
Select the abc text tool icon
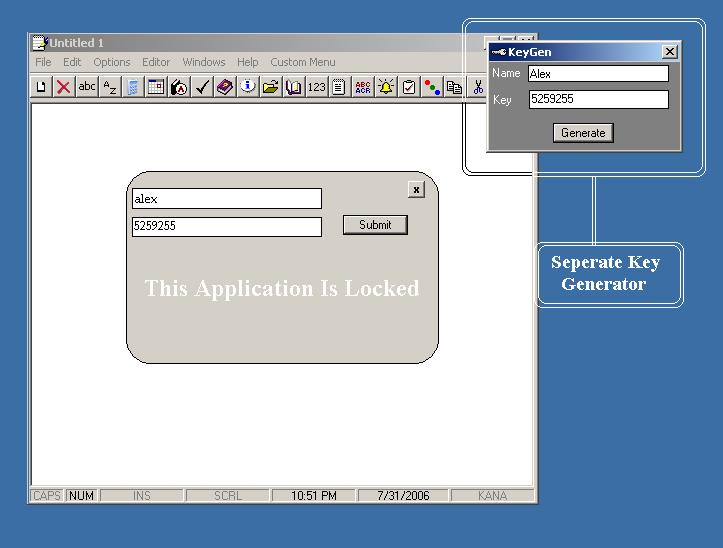[87, 88]
